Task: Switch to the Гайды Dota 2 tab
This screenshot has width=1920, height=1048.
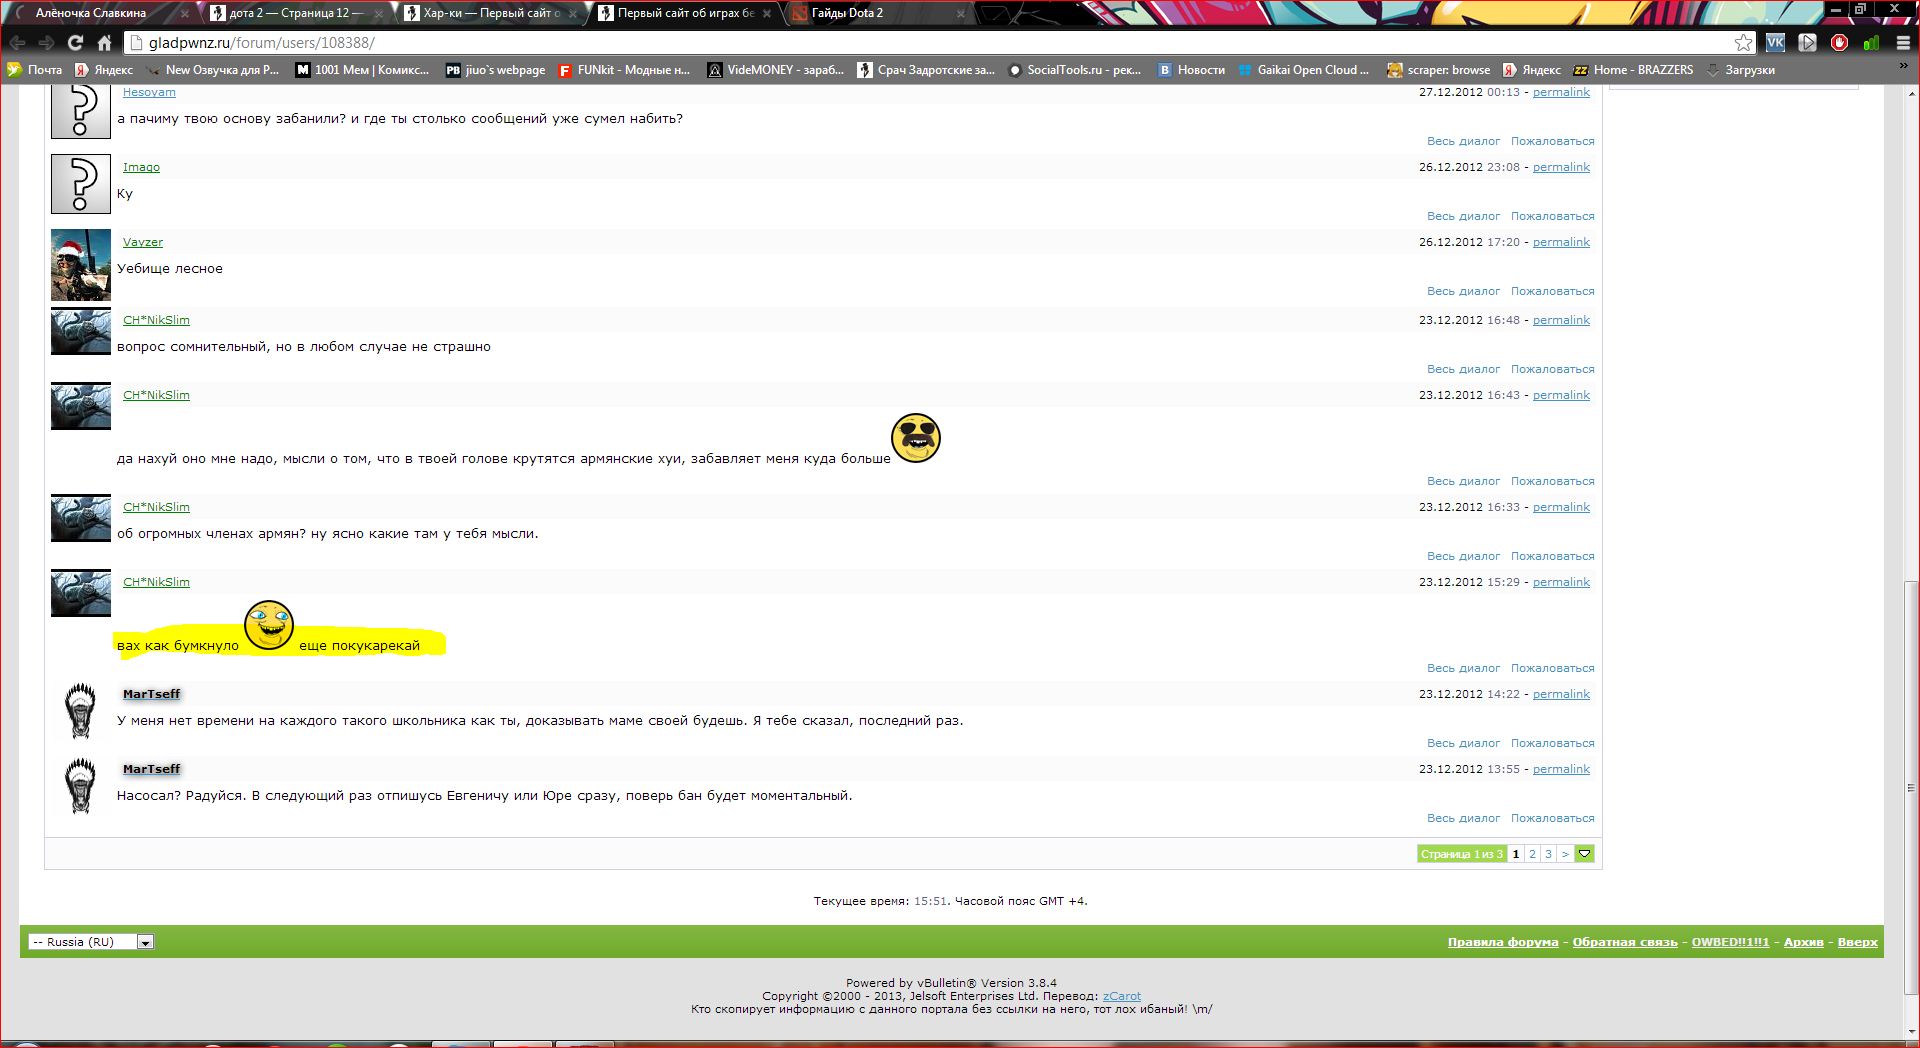Action: pyautogui.click(x=876, y=13)
